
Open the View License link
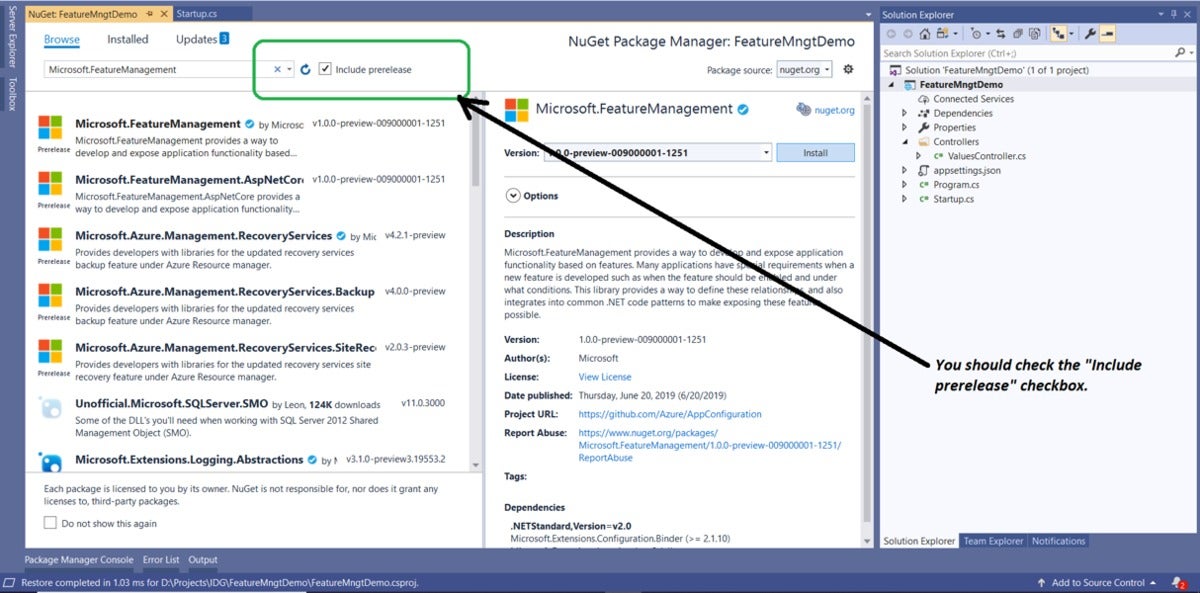pos(605,377)
